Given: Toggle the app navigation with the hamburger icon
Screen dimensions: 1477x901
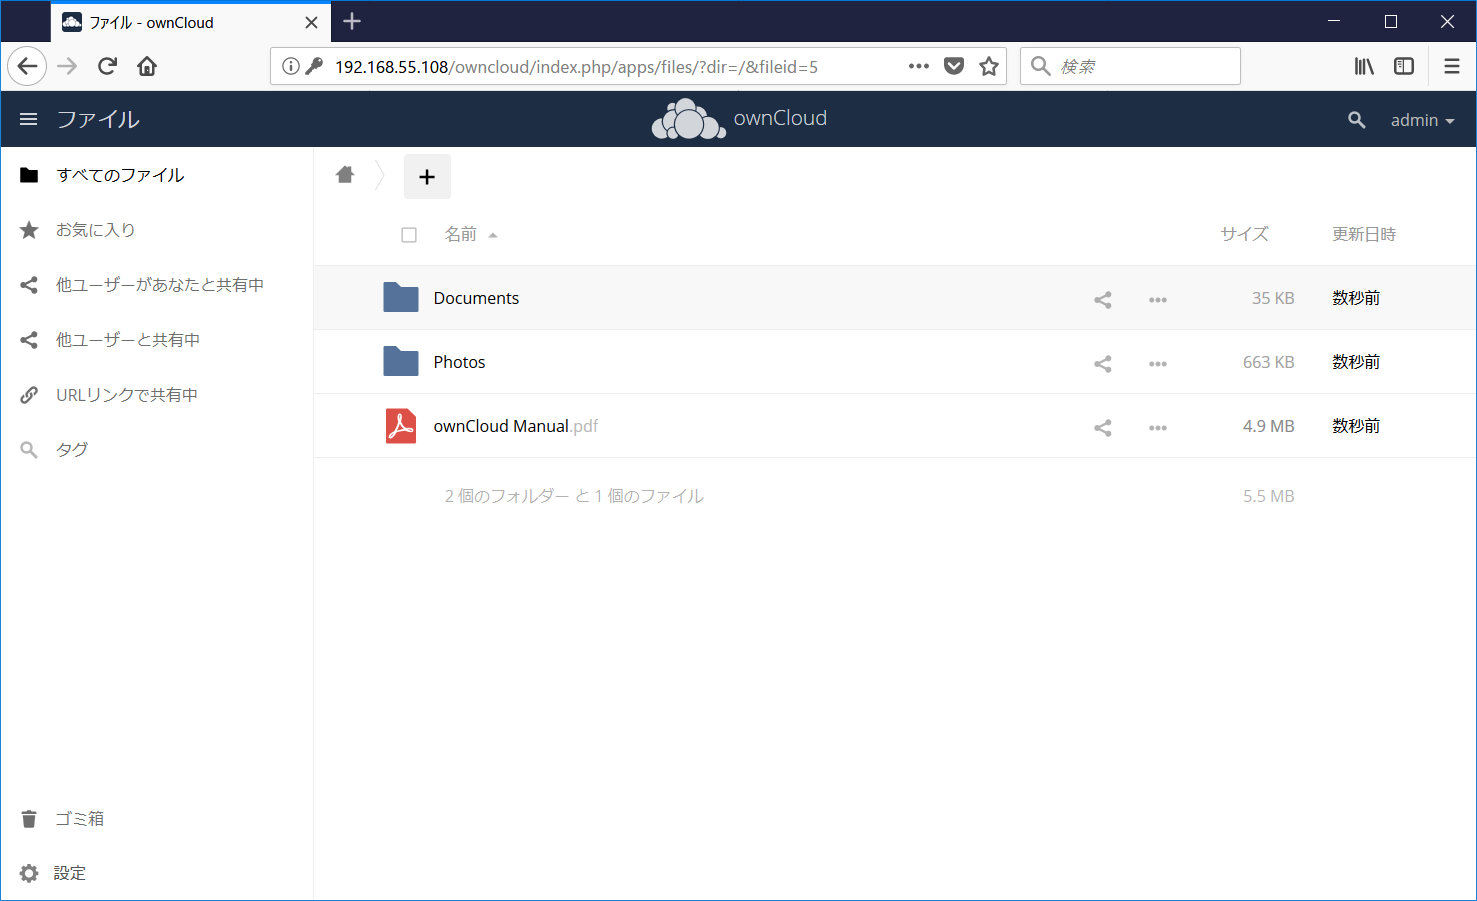Looking at the screenshot, I should click(28, 118).
